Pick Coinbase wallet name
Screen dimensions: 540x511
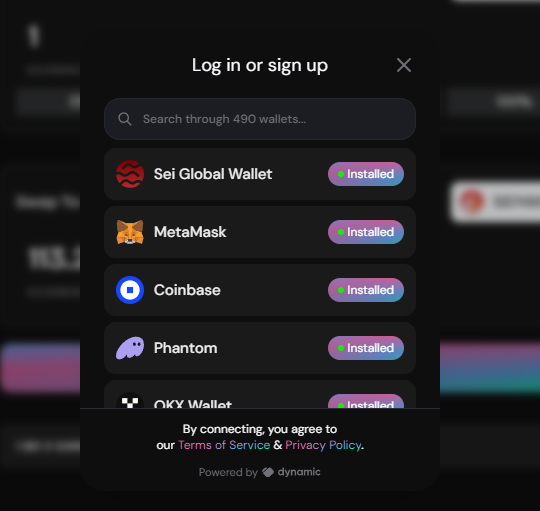(187, 290)
